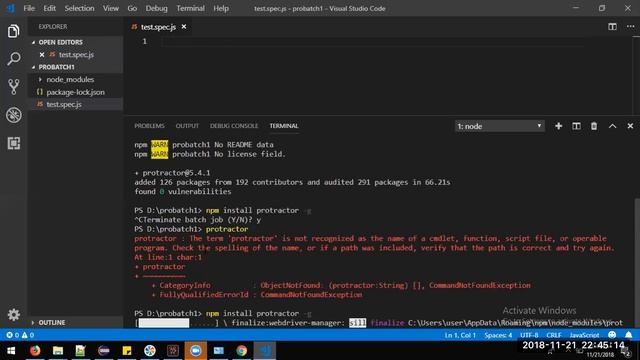Open the Manage gear settings icon
The height and width of the screenshot is (360, 640).
[x=13, y=315]
